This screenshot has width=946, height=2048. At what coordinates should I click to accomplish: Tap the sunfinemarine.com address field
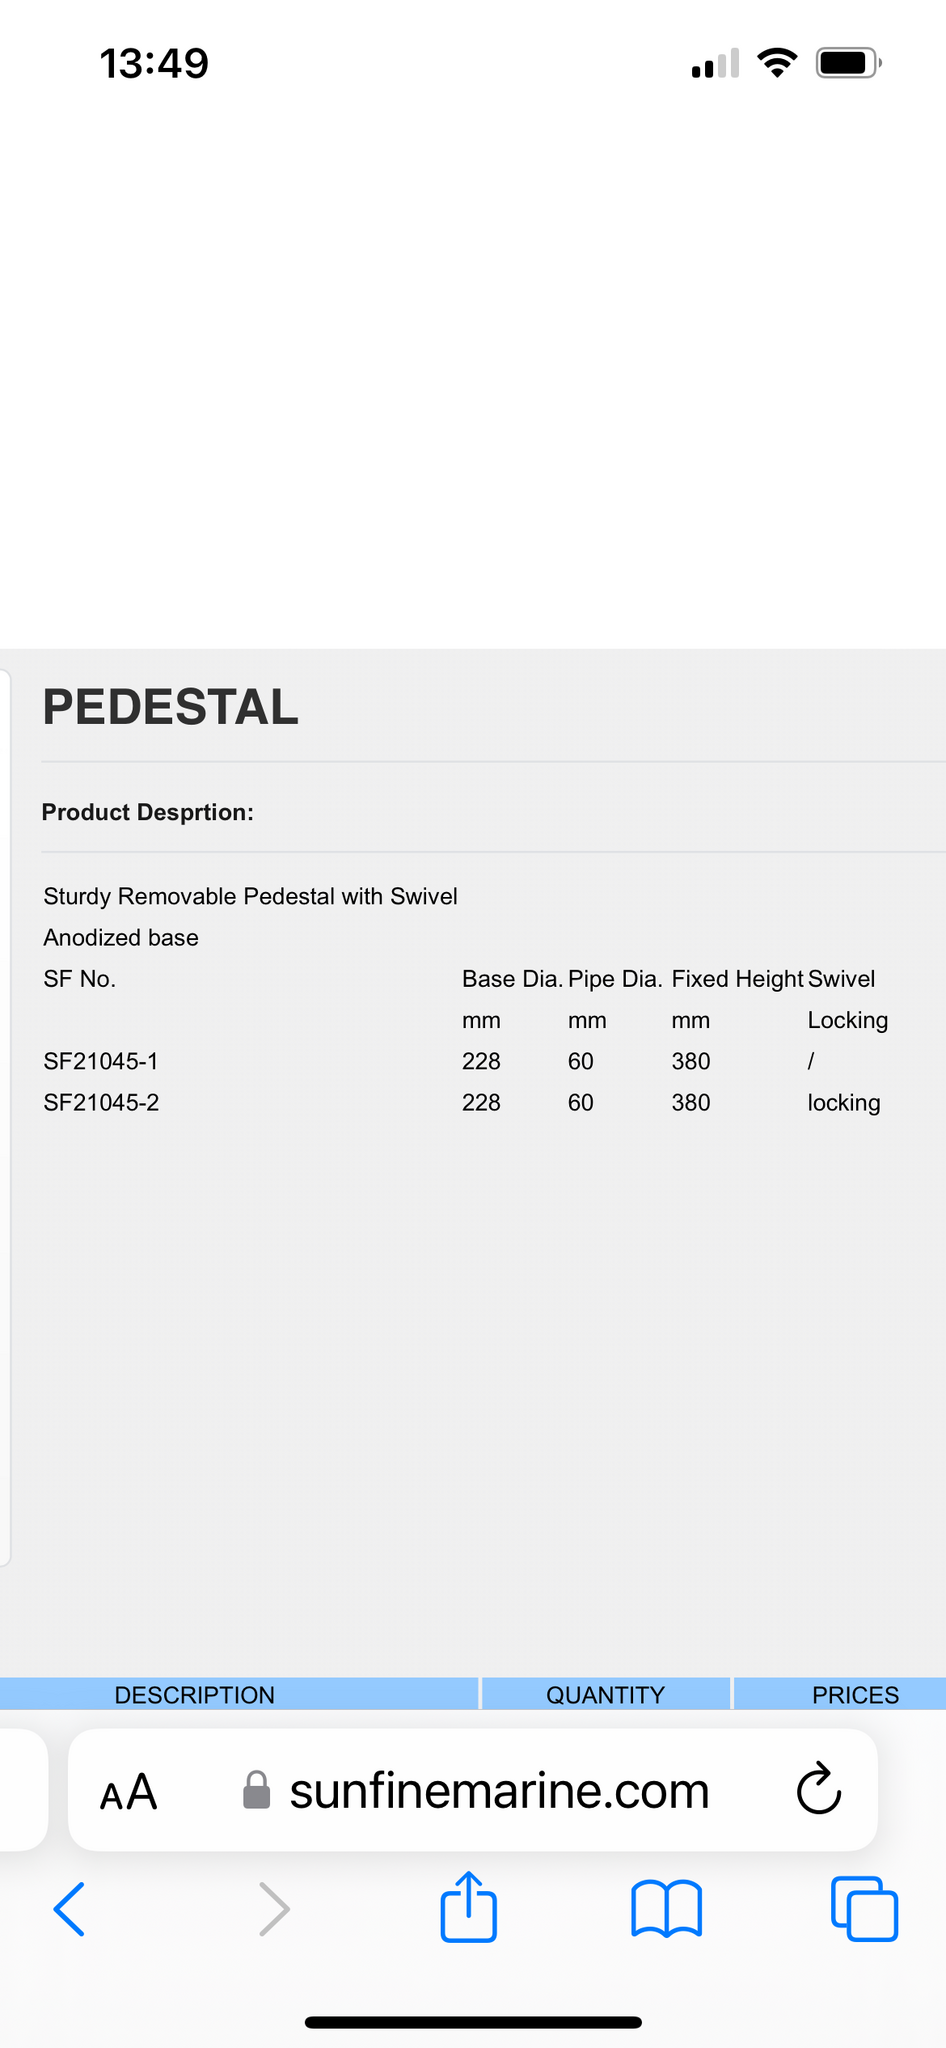pyautogui.click(x=473, y=1790)
